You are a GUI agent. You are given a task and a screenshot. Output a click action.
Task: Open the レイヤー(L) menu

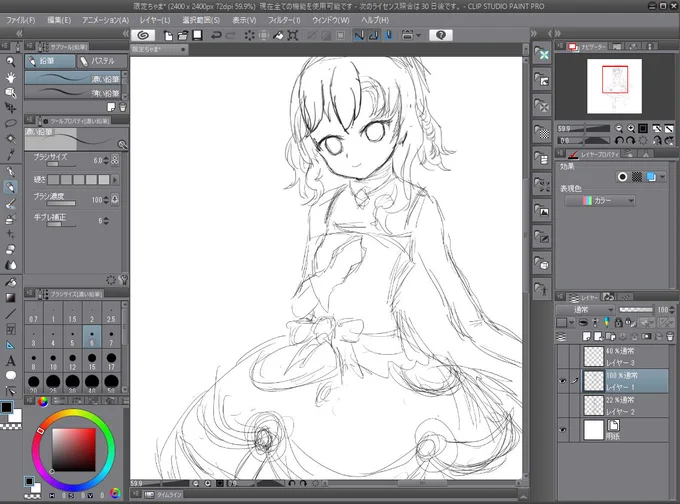point(155,20)
